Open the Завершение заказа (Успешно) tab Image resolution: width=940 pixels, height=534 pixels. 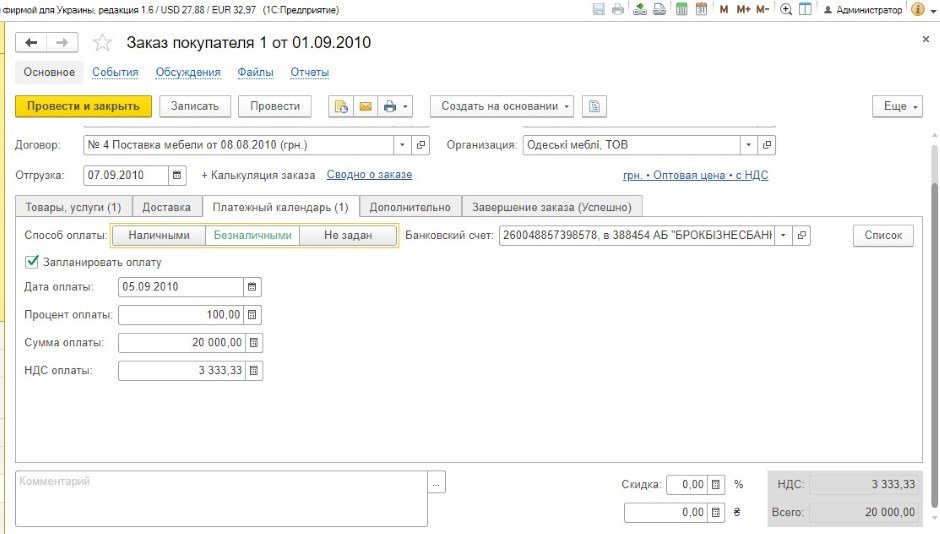point(552,207)
